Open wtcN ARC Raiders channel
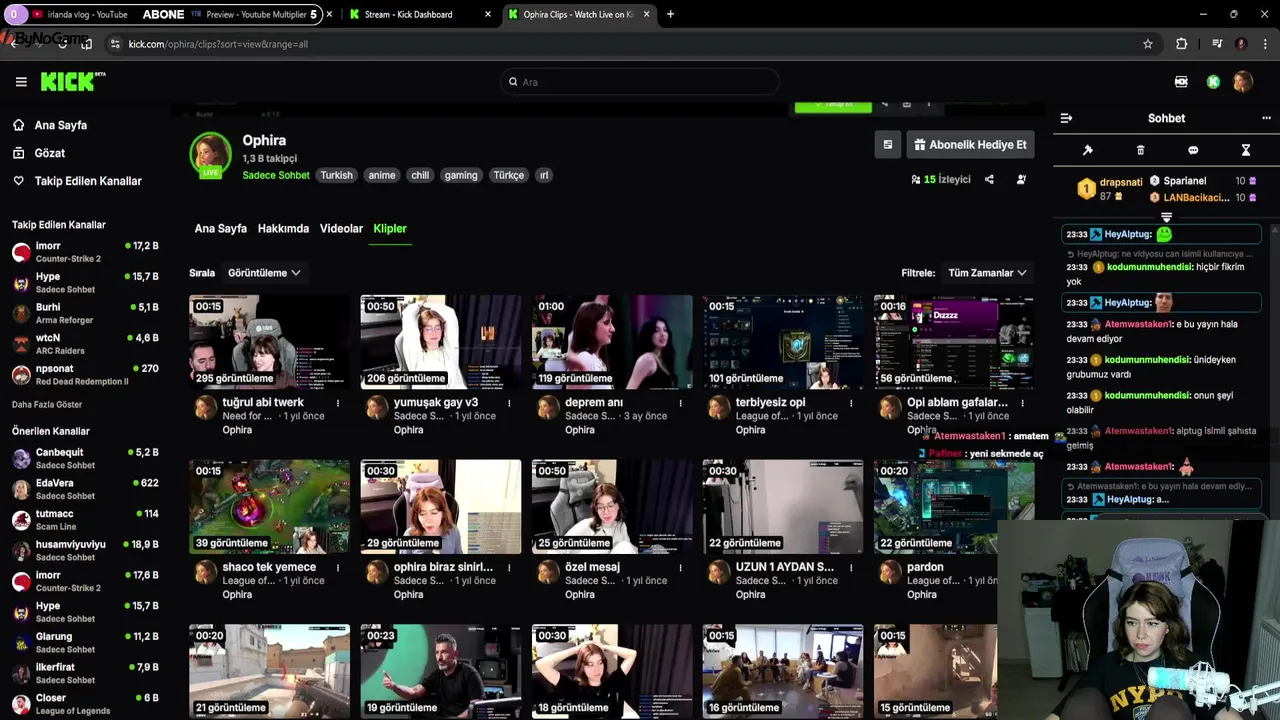The width and height of the screenshot is (1280, 720). pos(85,344)
